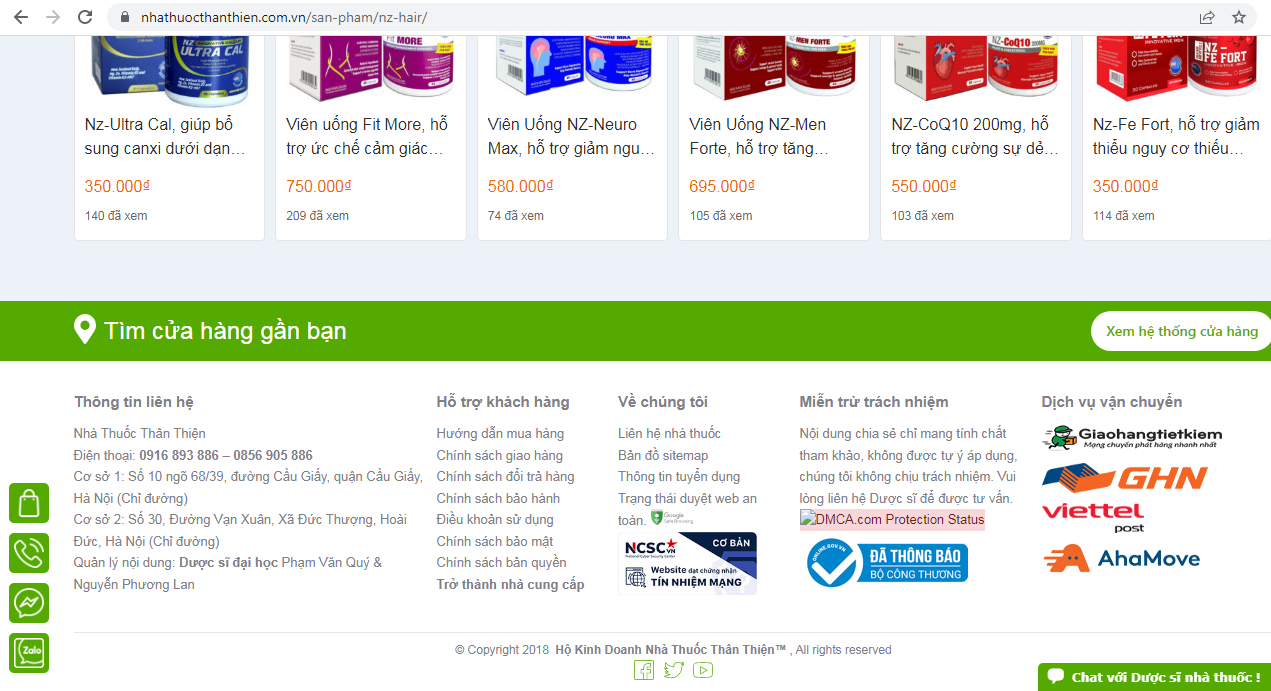Reload the page using browser refresh
1271x691 pixels.
coord(85,17)
